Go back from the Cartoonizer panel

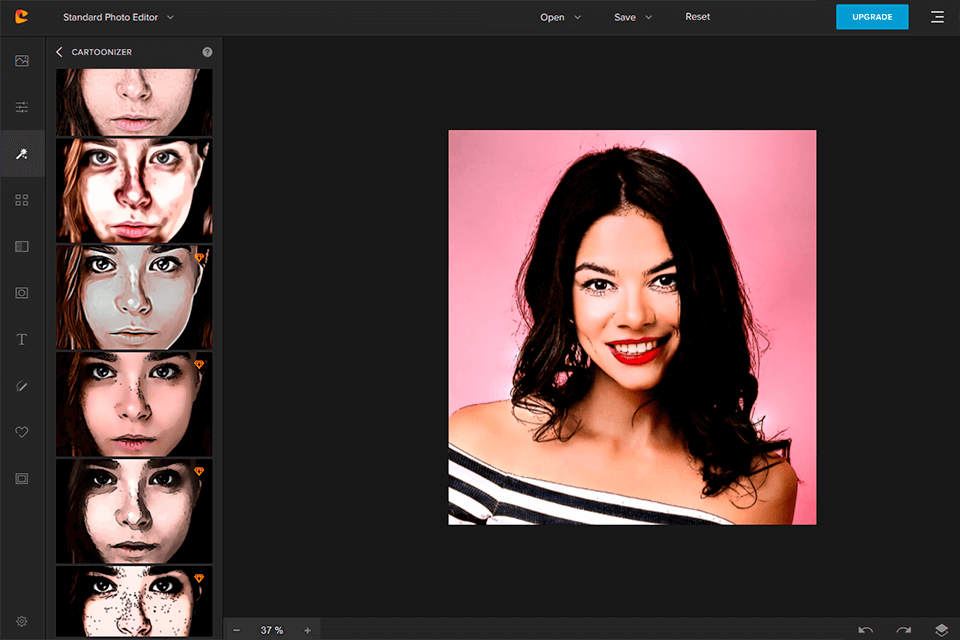[x=59, y=52]
